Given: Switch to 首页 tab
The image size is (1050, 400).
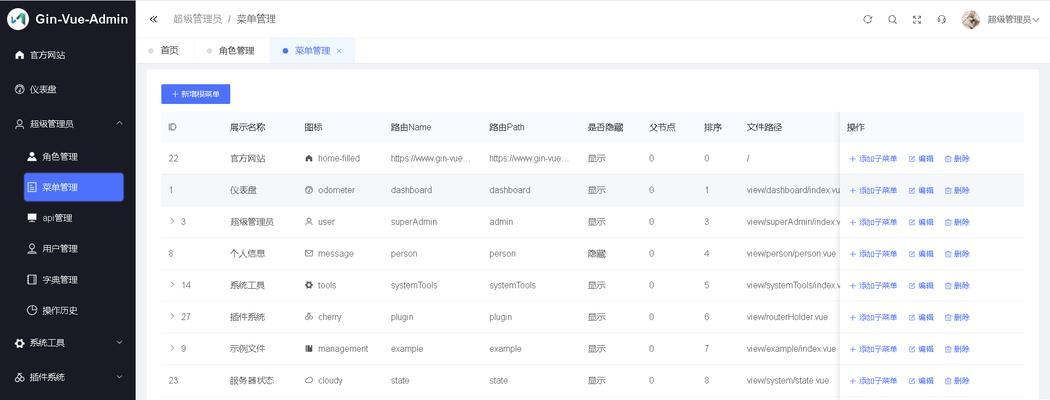Looking at the screenshot, I should click(x=165, y=50).
